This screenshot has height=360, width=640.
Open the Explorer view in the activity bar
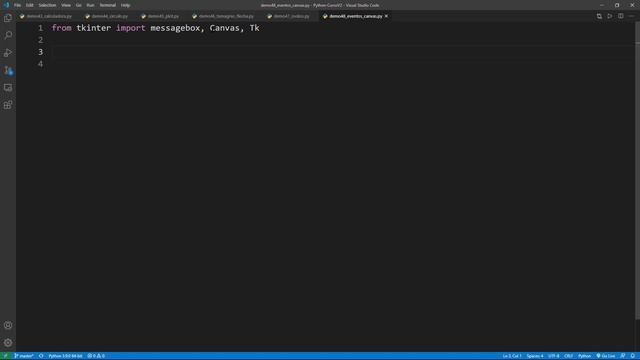[8, 18]
